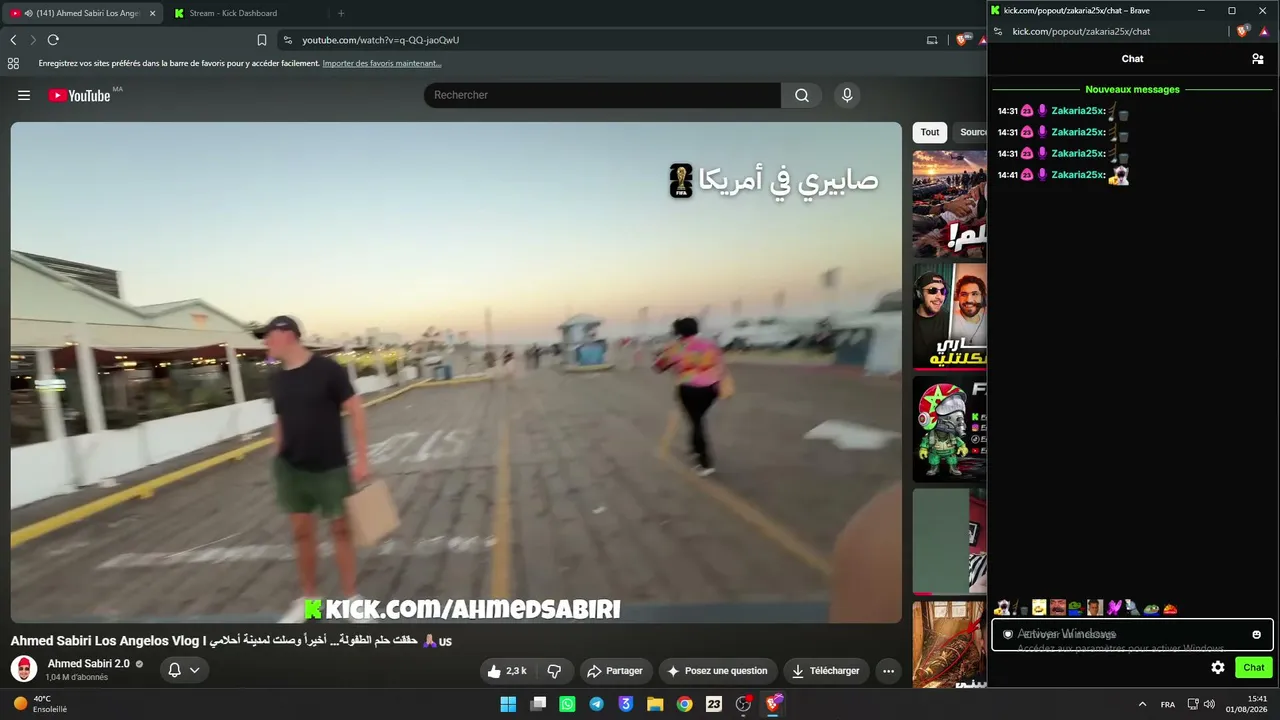
Task: Open the weather widget showing 40°C
Action: point(40,704)
